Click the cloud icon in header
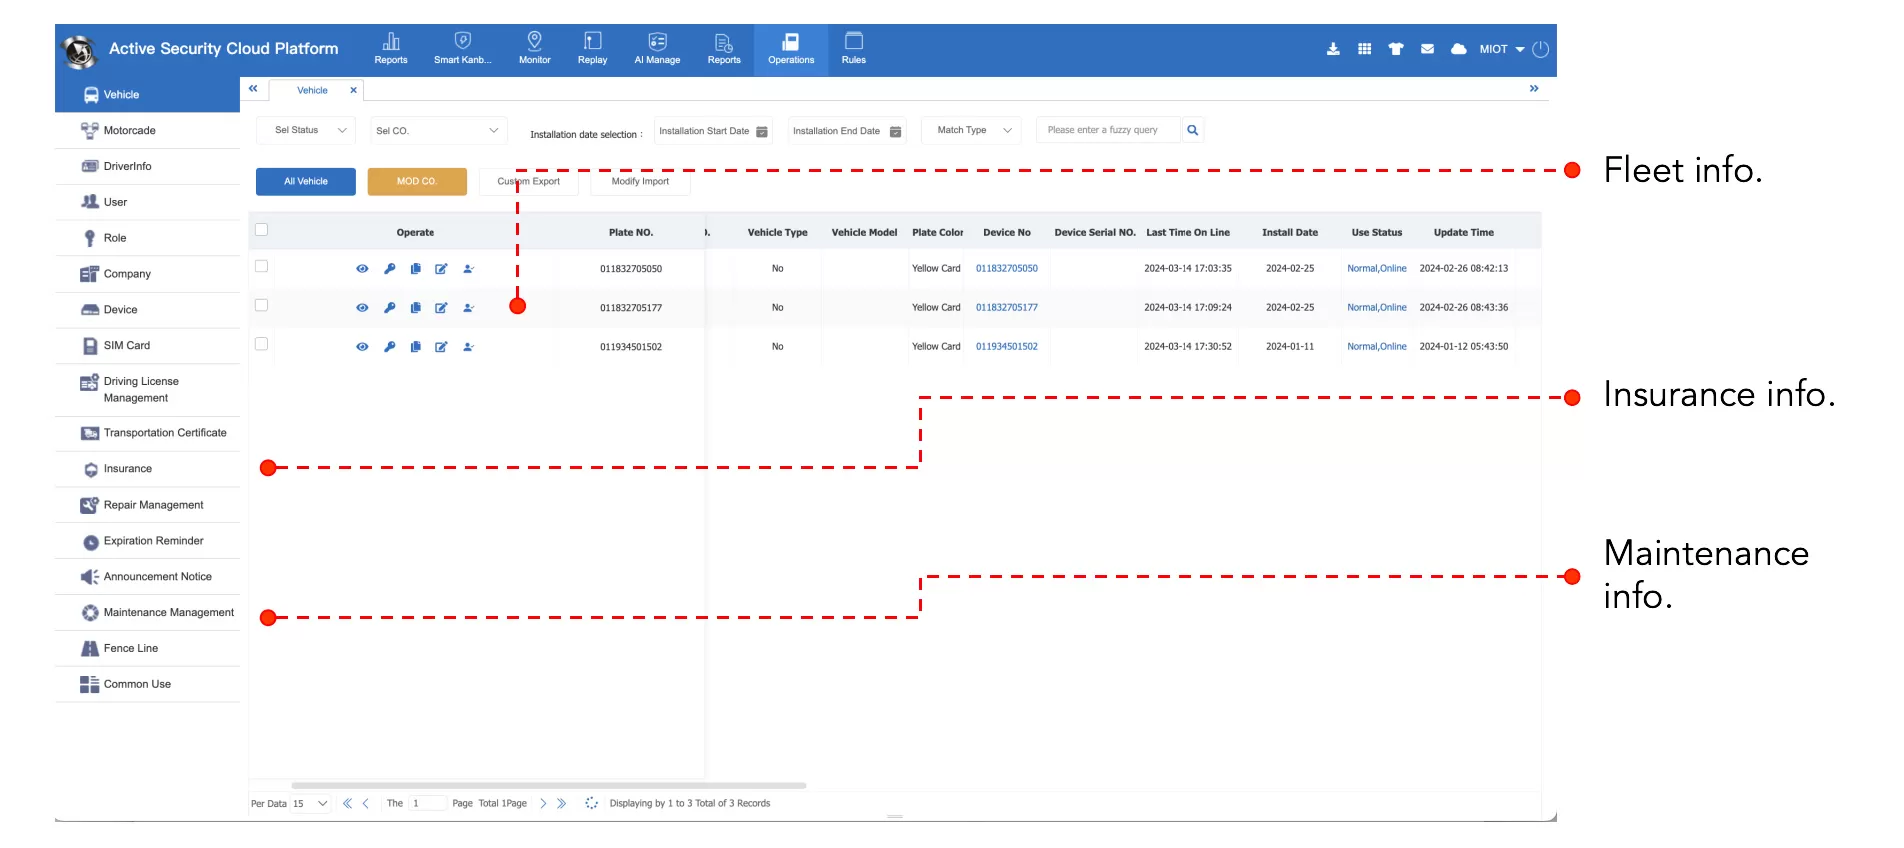The height and width of the screenshot is (848, 1904). click(x=1459, y=49)
